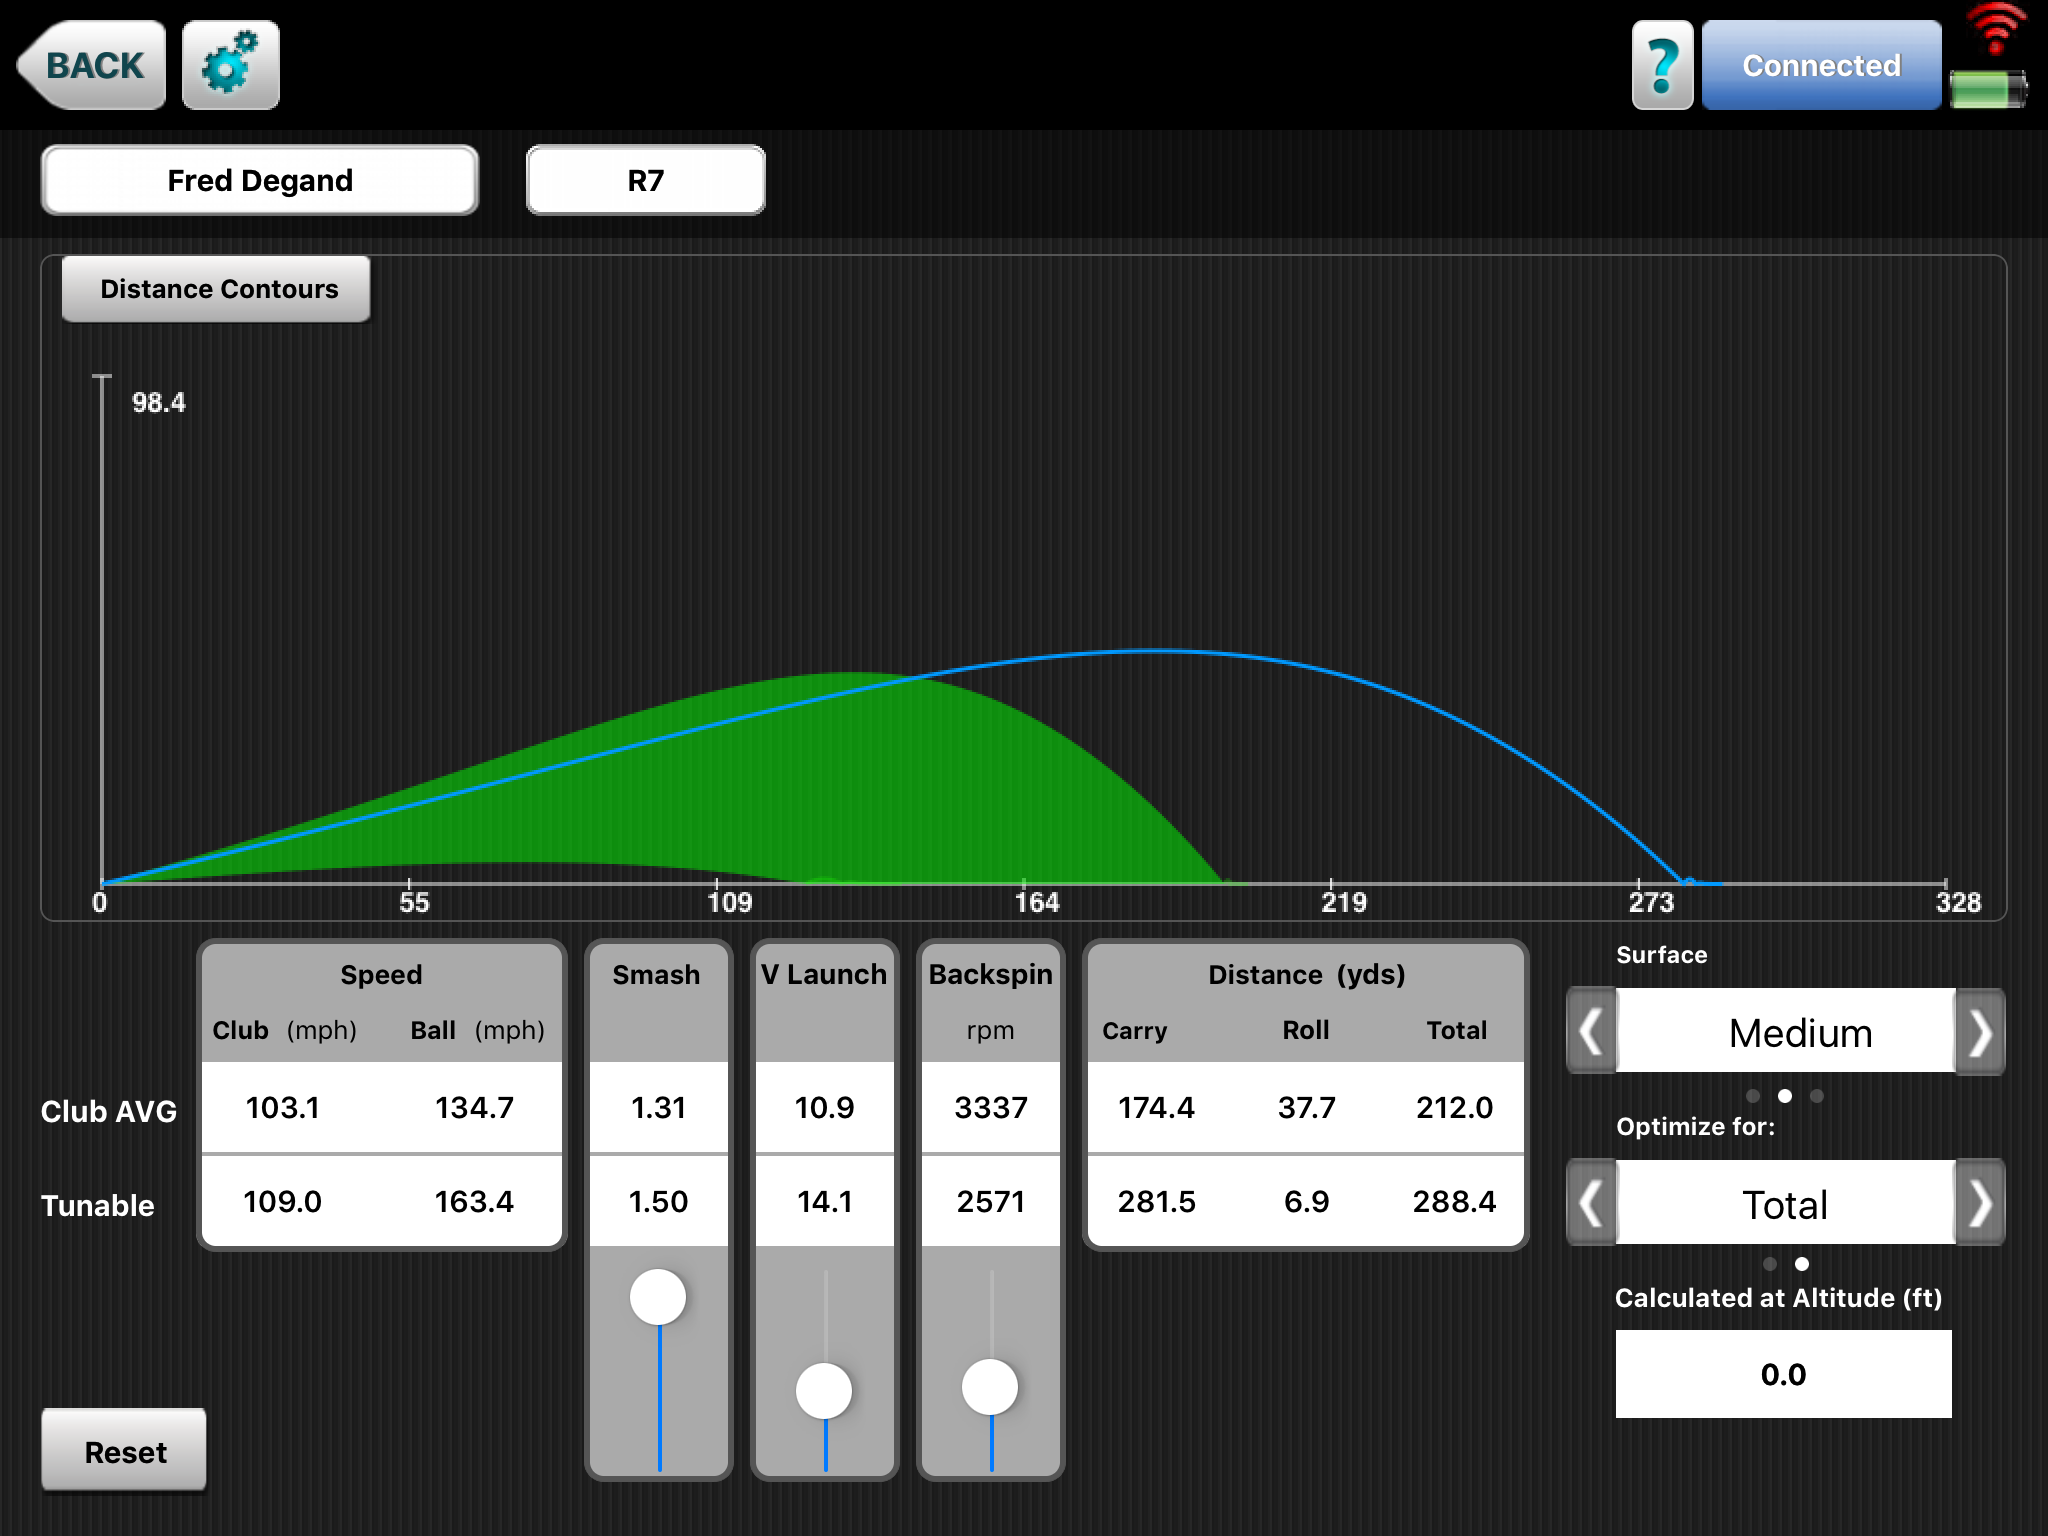Adjust the V Launch slider knob

pos(824,1391)
